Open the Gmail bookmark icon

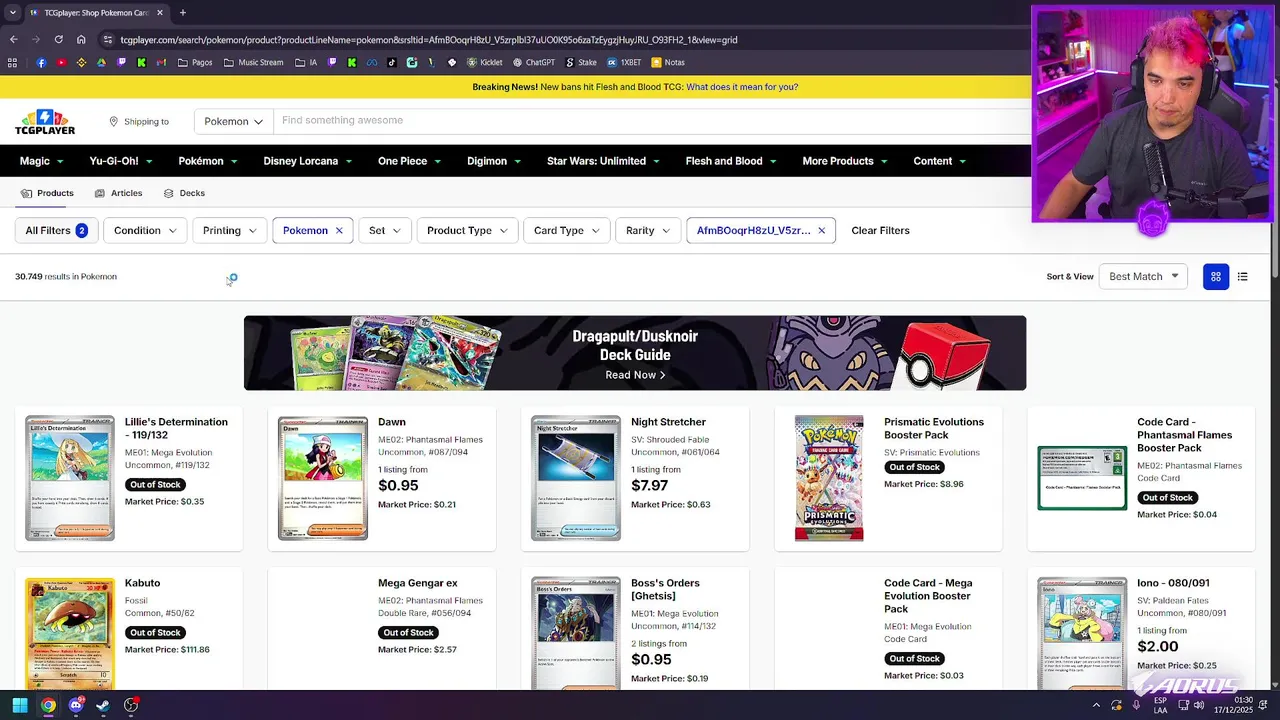click(x=161, y=62)
